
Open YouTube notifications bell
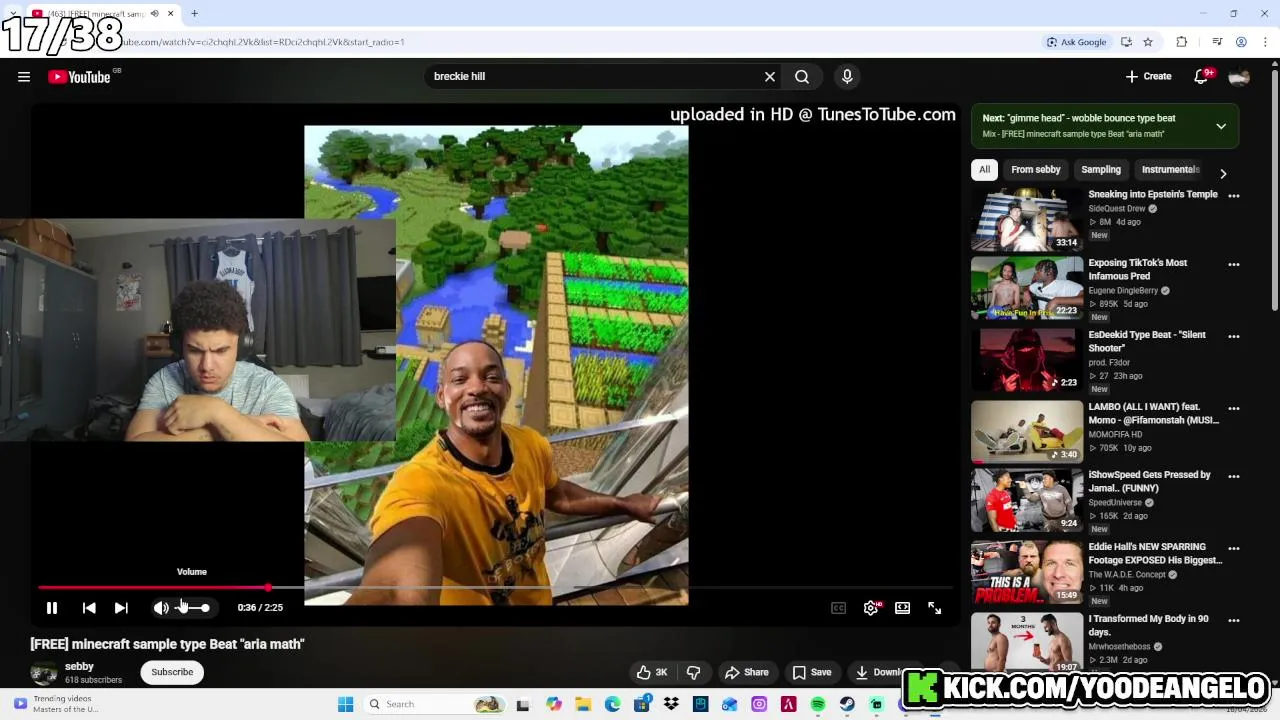click(1203, 77)
